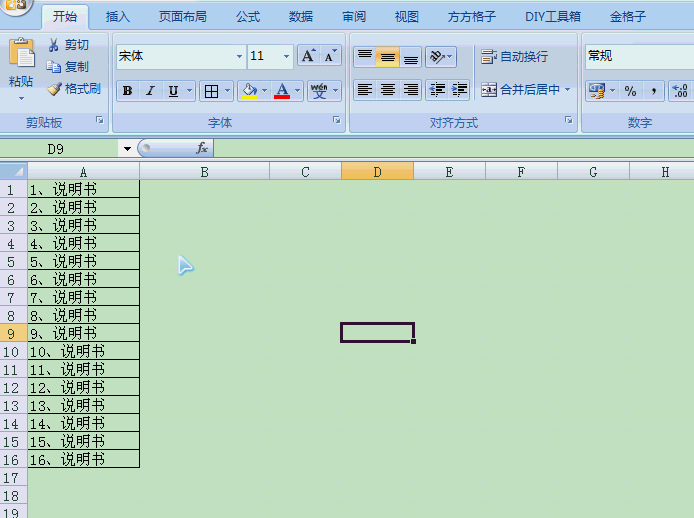Toggle the middle vertical align button
Image resolution: width=694 pixels, height=518 pixels.
pyautogui.click(x=387, y=57)
